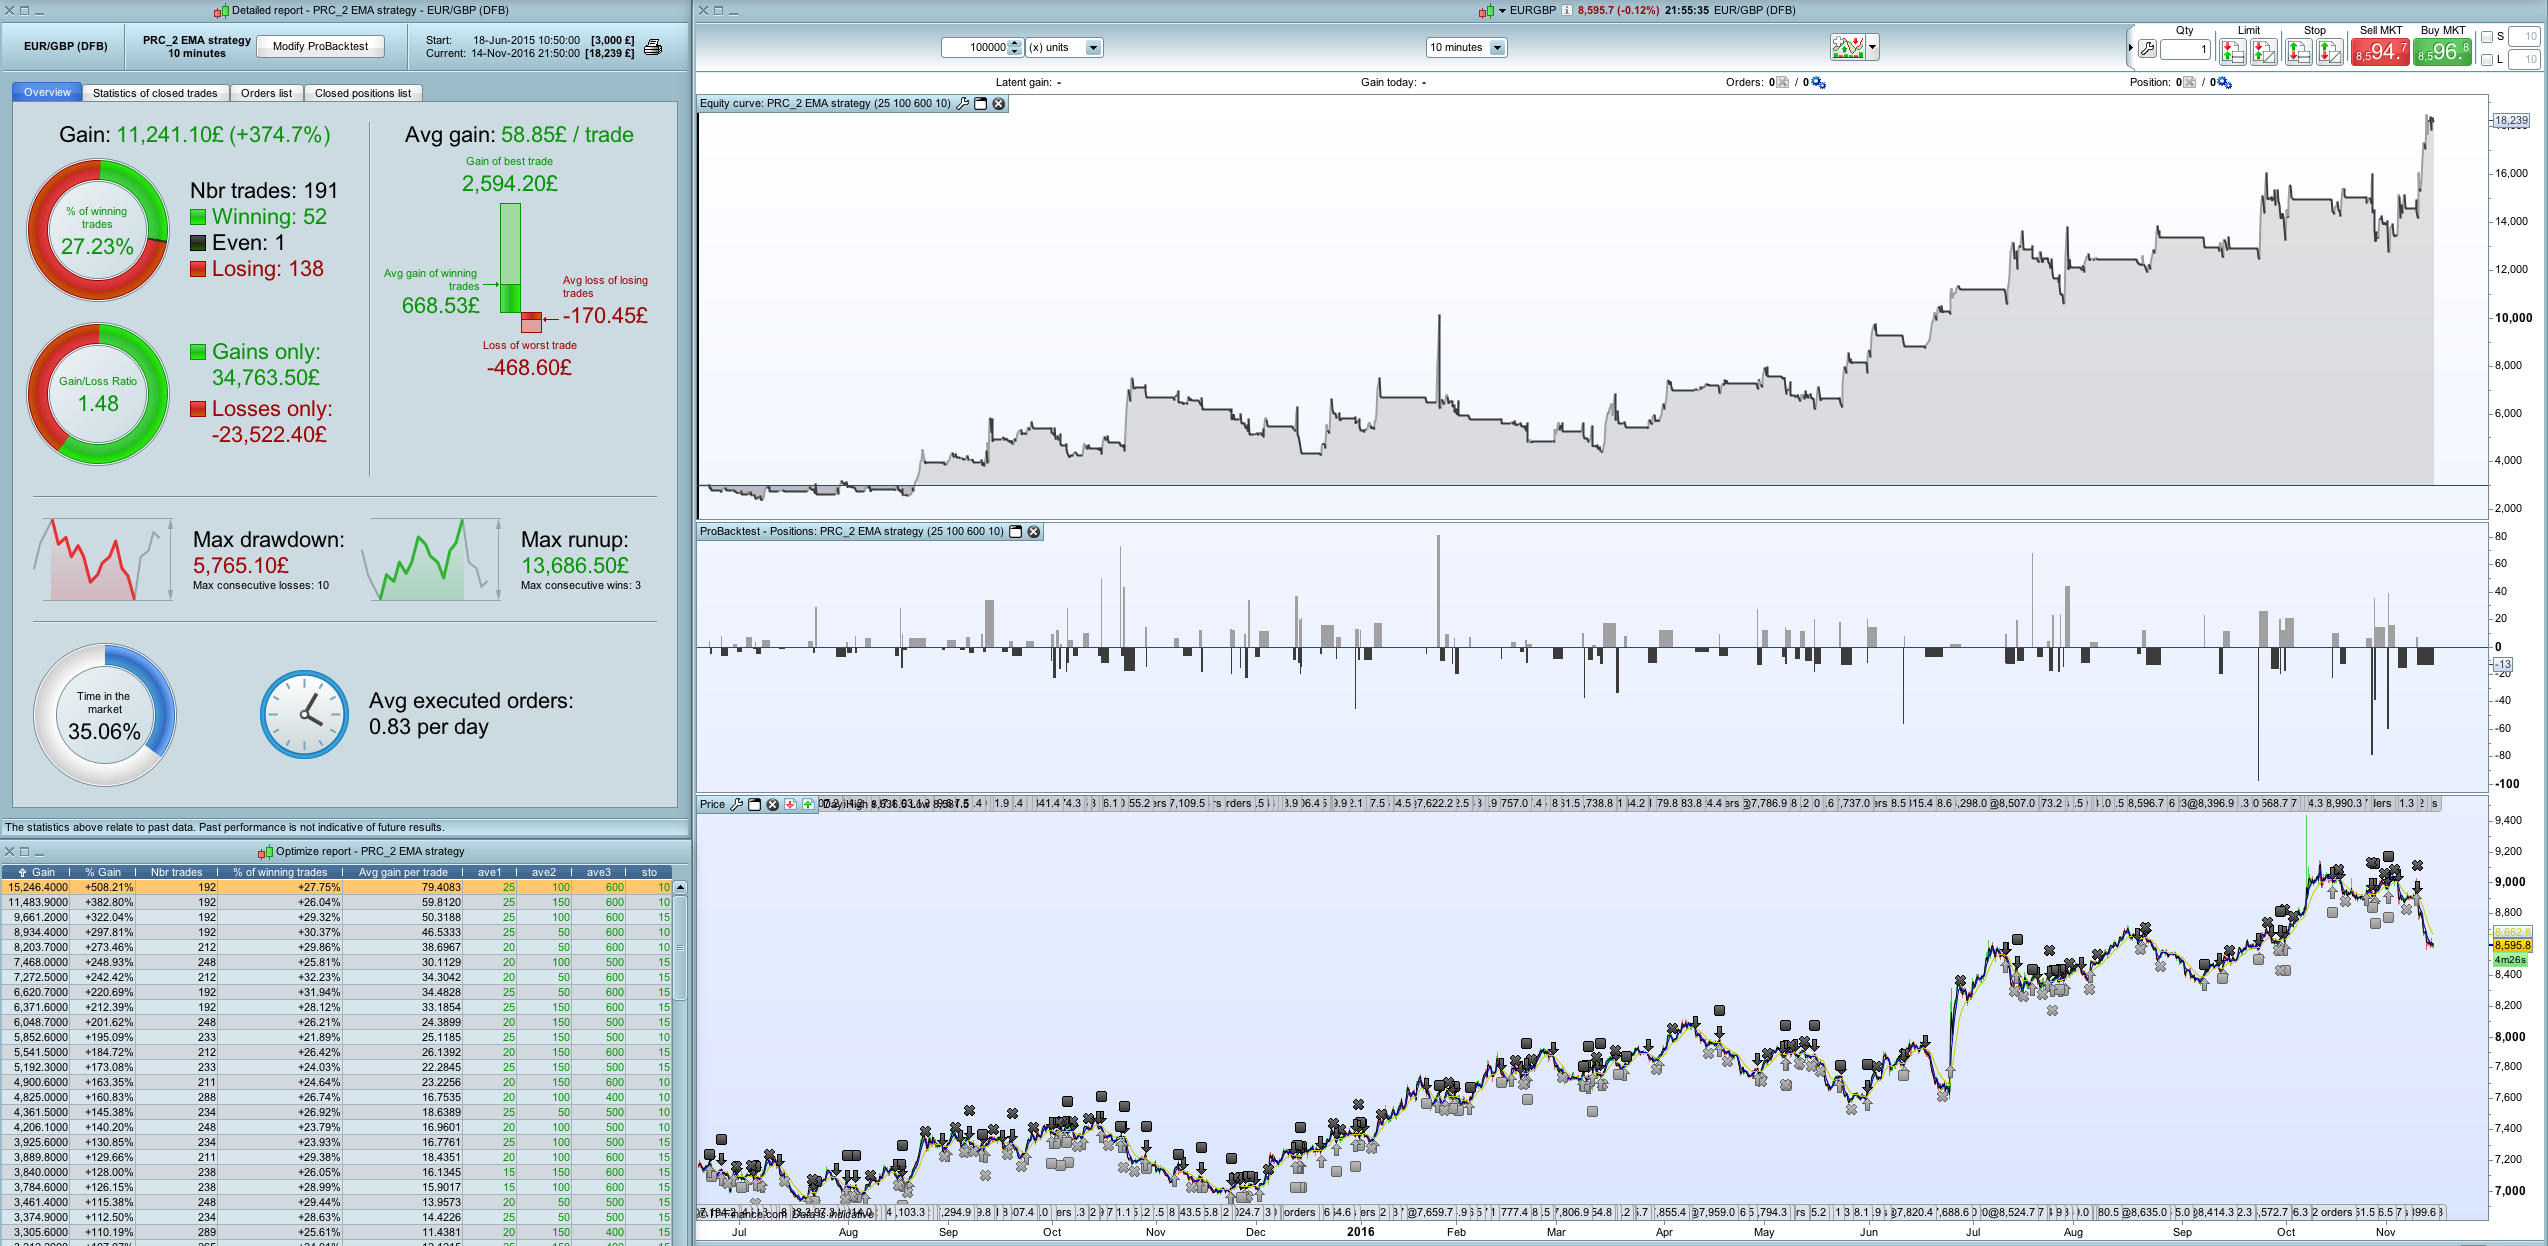Click the Qty input field

[2184, 49]
